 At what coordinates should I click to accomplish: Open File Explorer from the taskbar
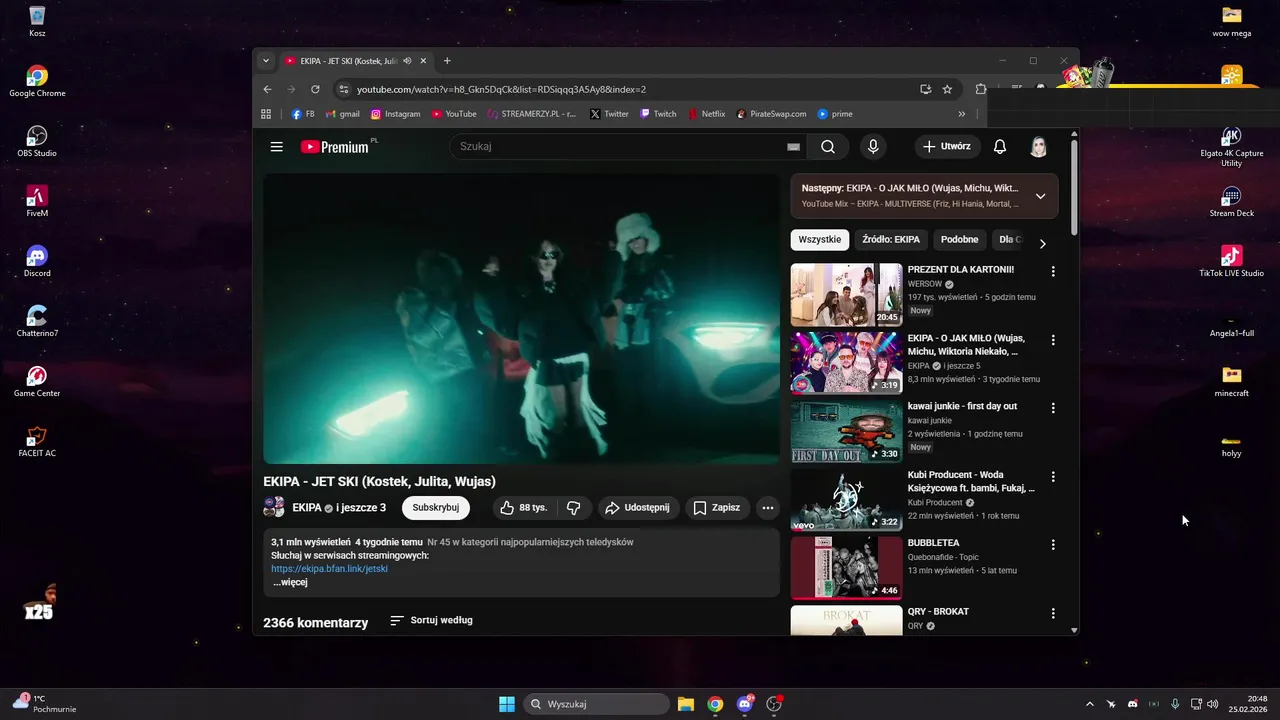[x=686, y=704]
